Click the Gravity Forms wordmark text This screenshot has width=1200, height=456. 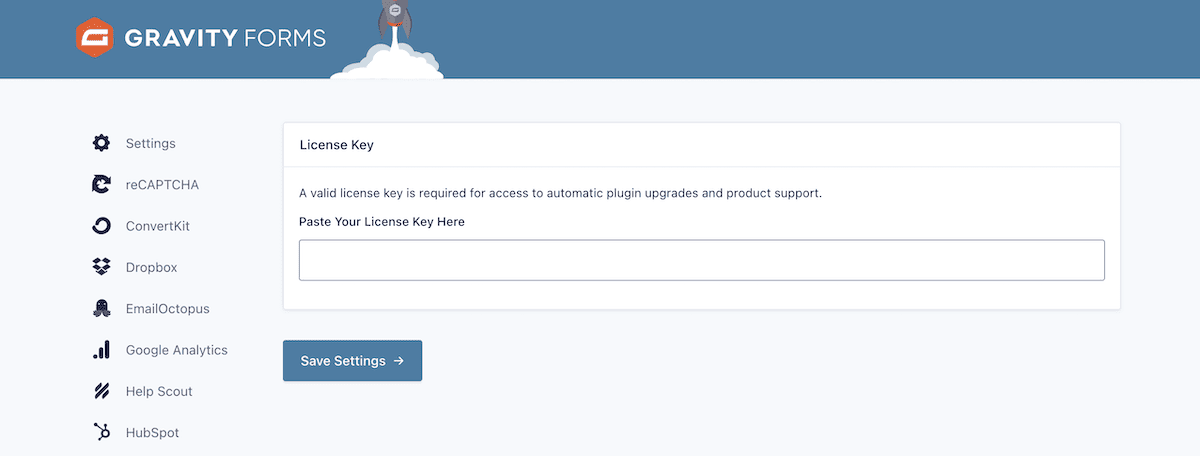[x=225, y=39]
